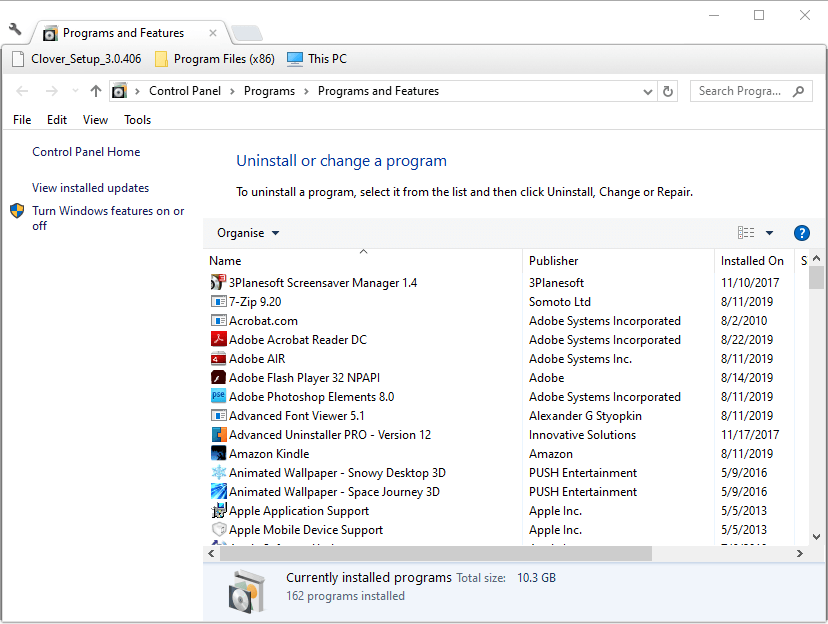Open Help via the blue question mark icon

coord(802,232)
